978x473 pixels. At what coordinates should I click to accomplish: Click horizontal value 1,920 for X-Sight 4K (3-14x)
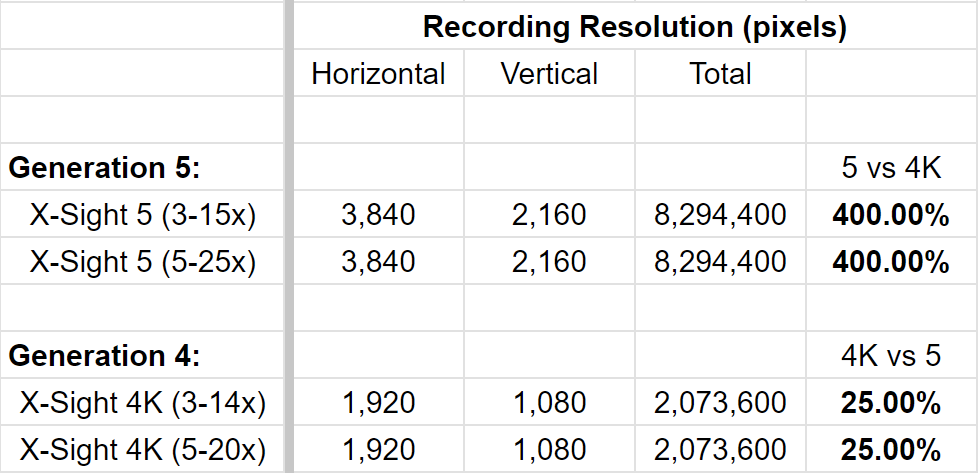tap(378, 402)
